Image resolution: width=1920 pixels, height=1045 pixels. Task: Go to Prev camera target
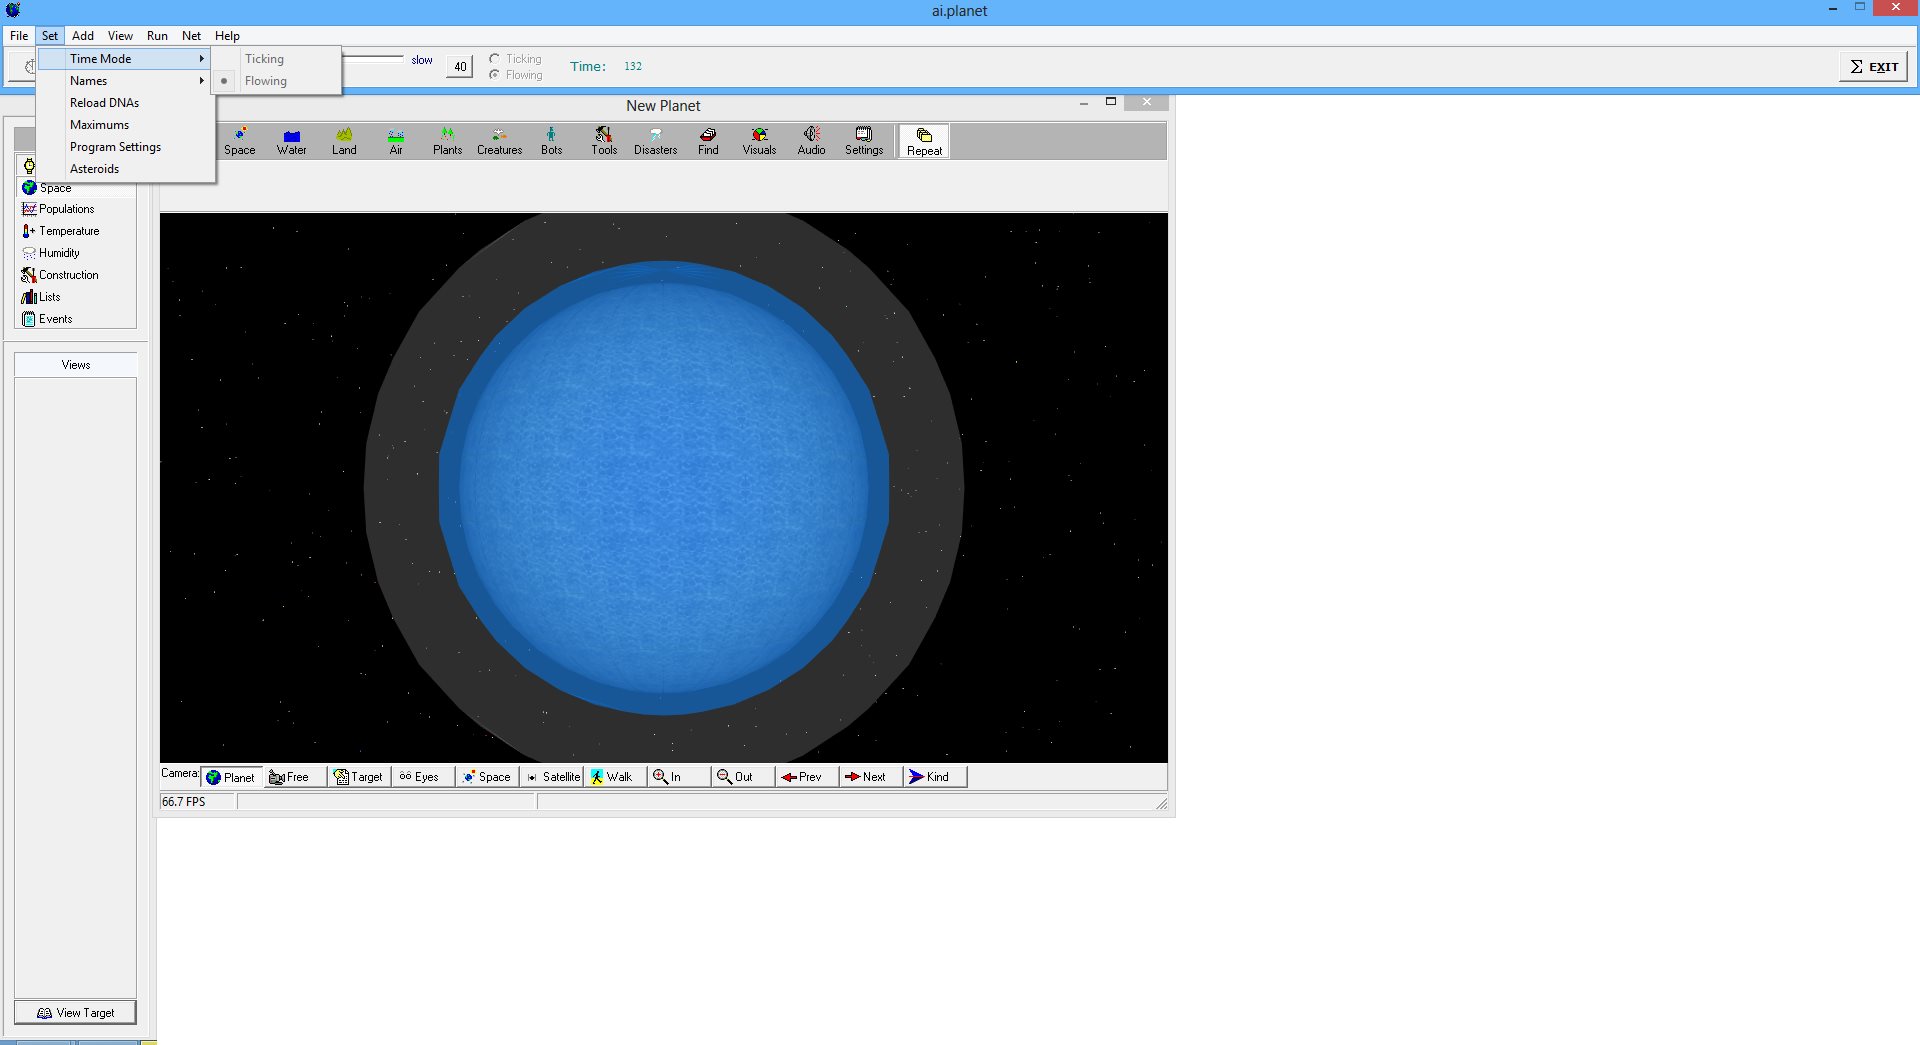pos(806,777)
